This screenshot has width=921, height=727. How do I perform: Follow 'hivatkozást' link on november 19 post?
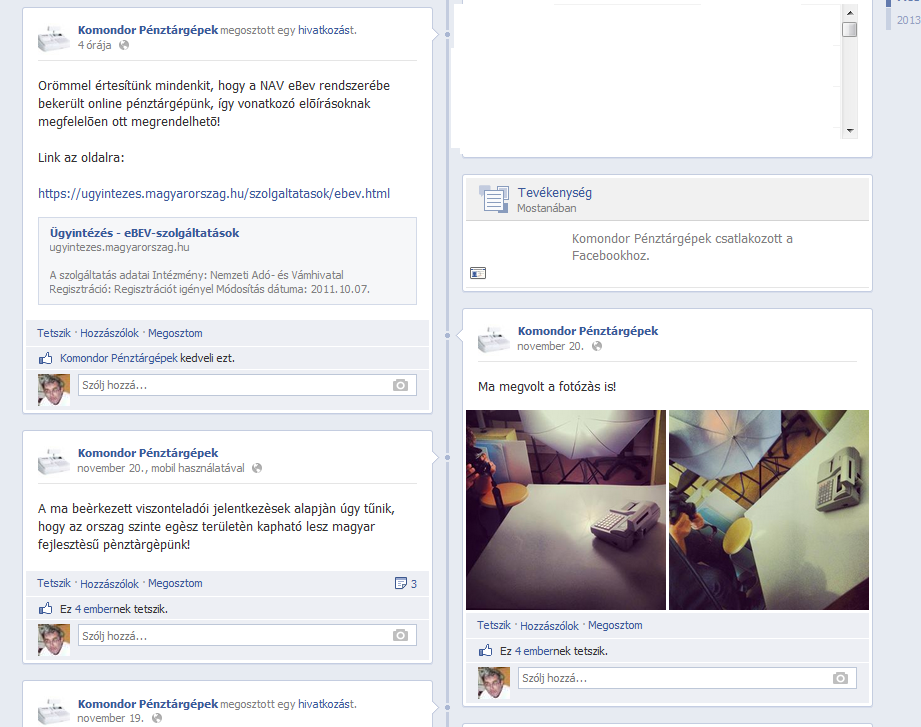point(327,704)
